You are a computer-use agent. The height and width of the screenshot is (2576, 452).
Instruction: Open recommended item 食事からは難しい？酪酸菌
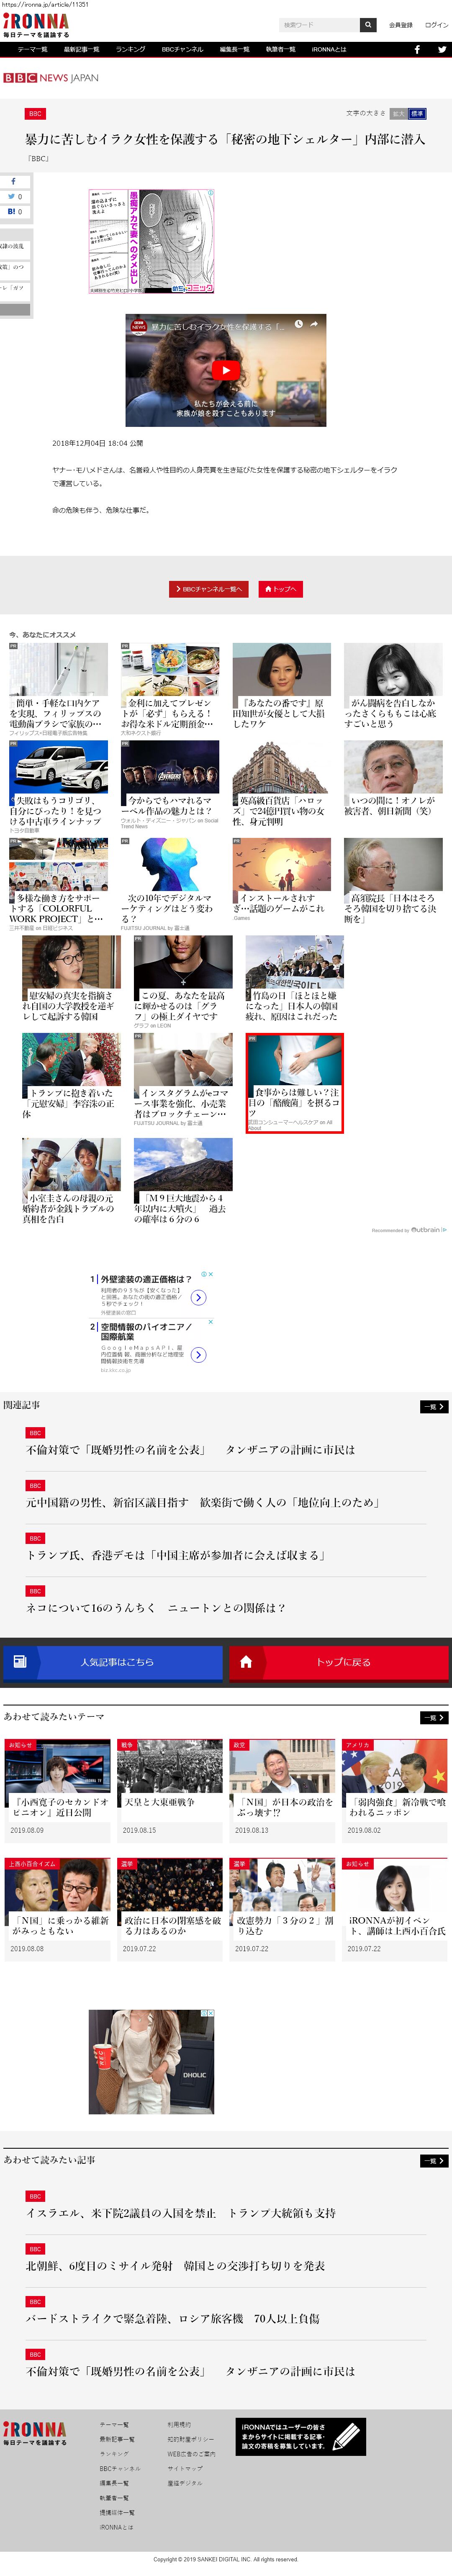(295, 1083)
